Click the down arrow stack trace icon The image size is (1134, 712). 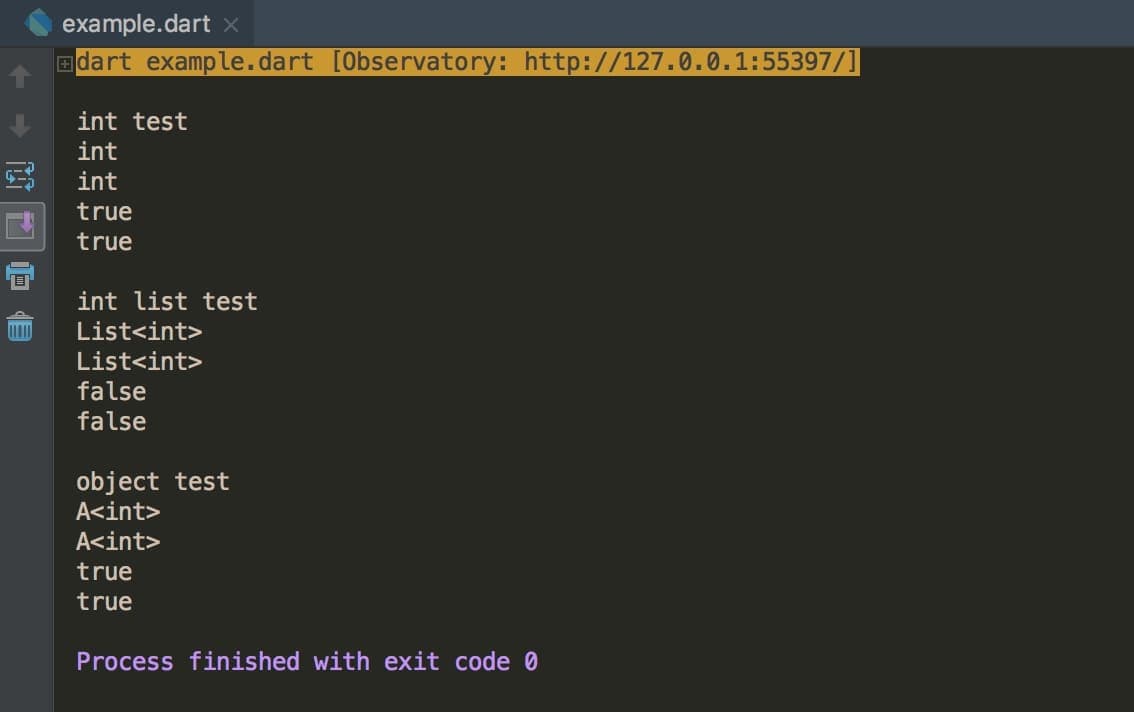(x=20, y=126)
